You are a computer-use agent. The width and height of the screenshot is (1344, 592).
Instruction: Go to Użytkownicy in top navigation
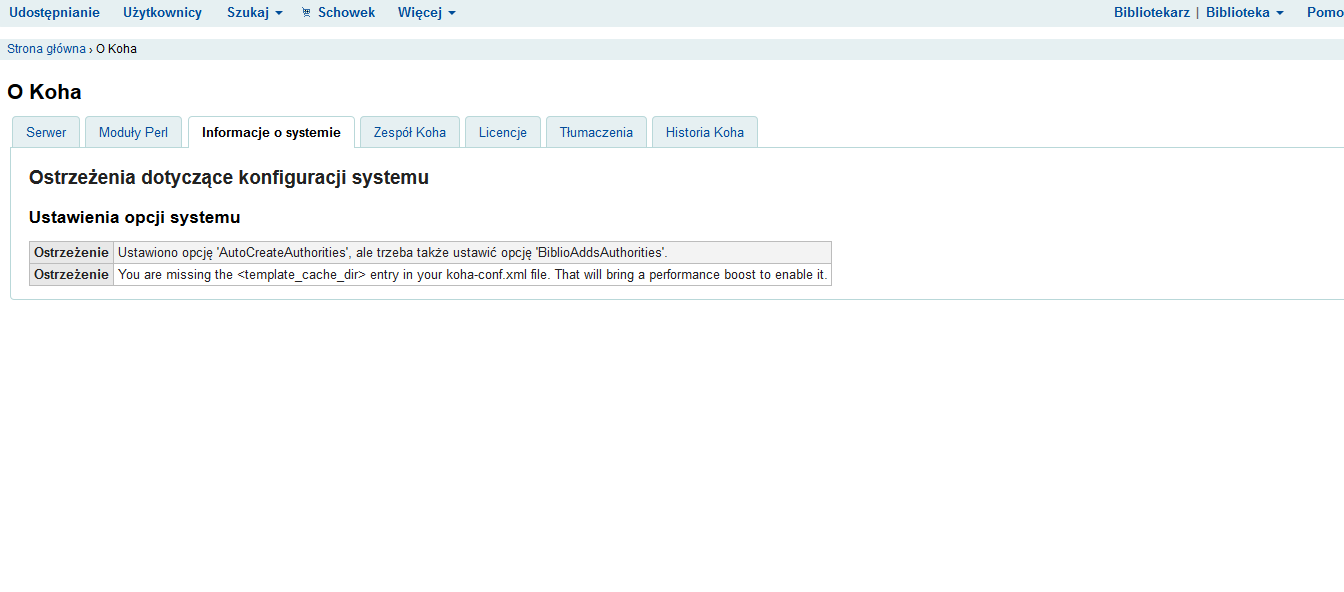(162, 12)
